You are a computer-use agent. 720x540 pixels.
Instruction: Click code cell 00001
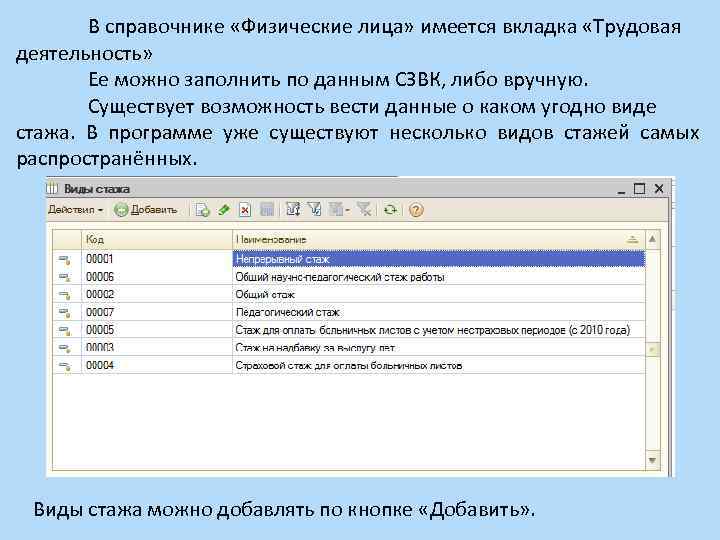tap(157, 259)
